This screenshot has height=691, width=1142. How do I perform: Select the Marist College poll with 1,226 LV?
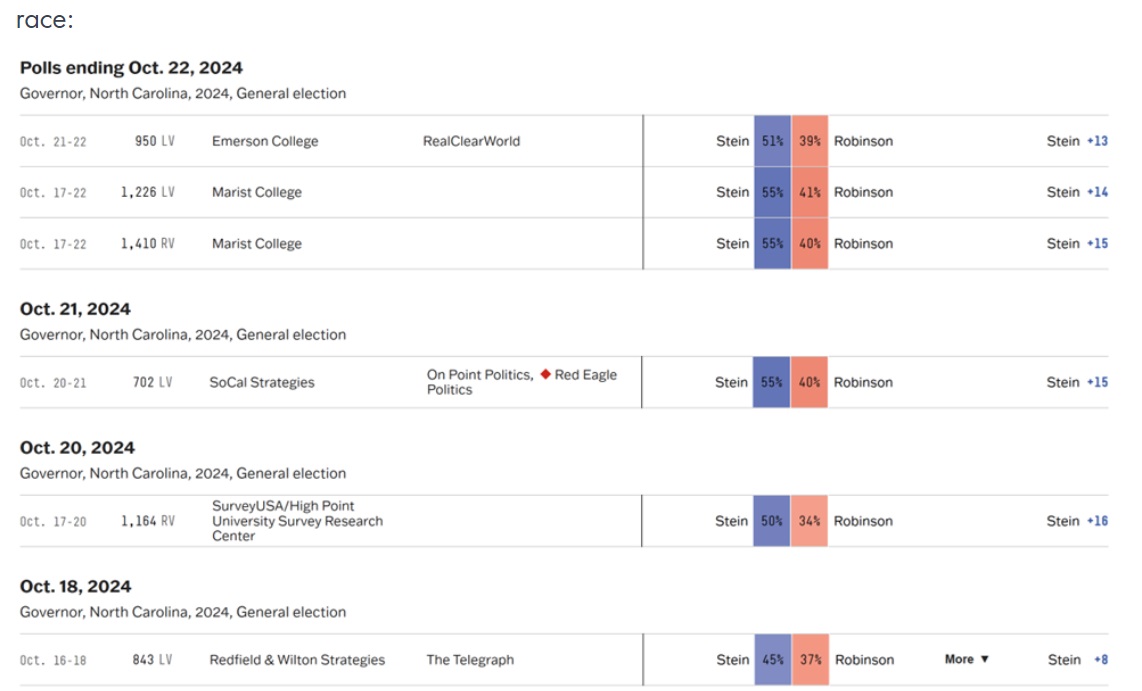point(256,192)
